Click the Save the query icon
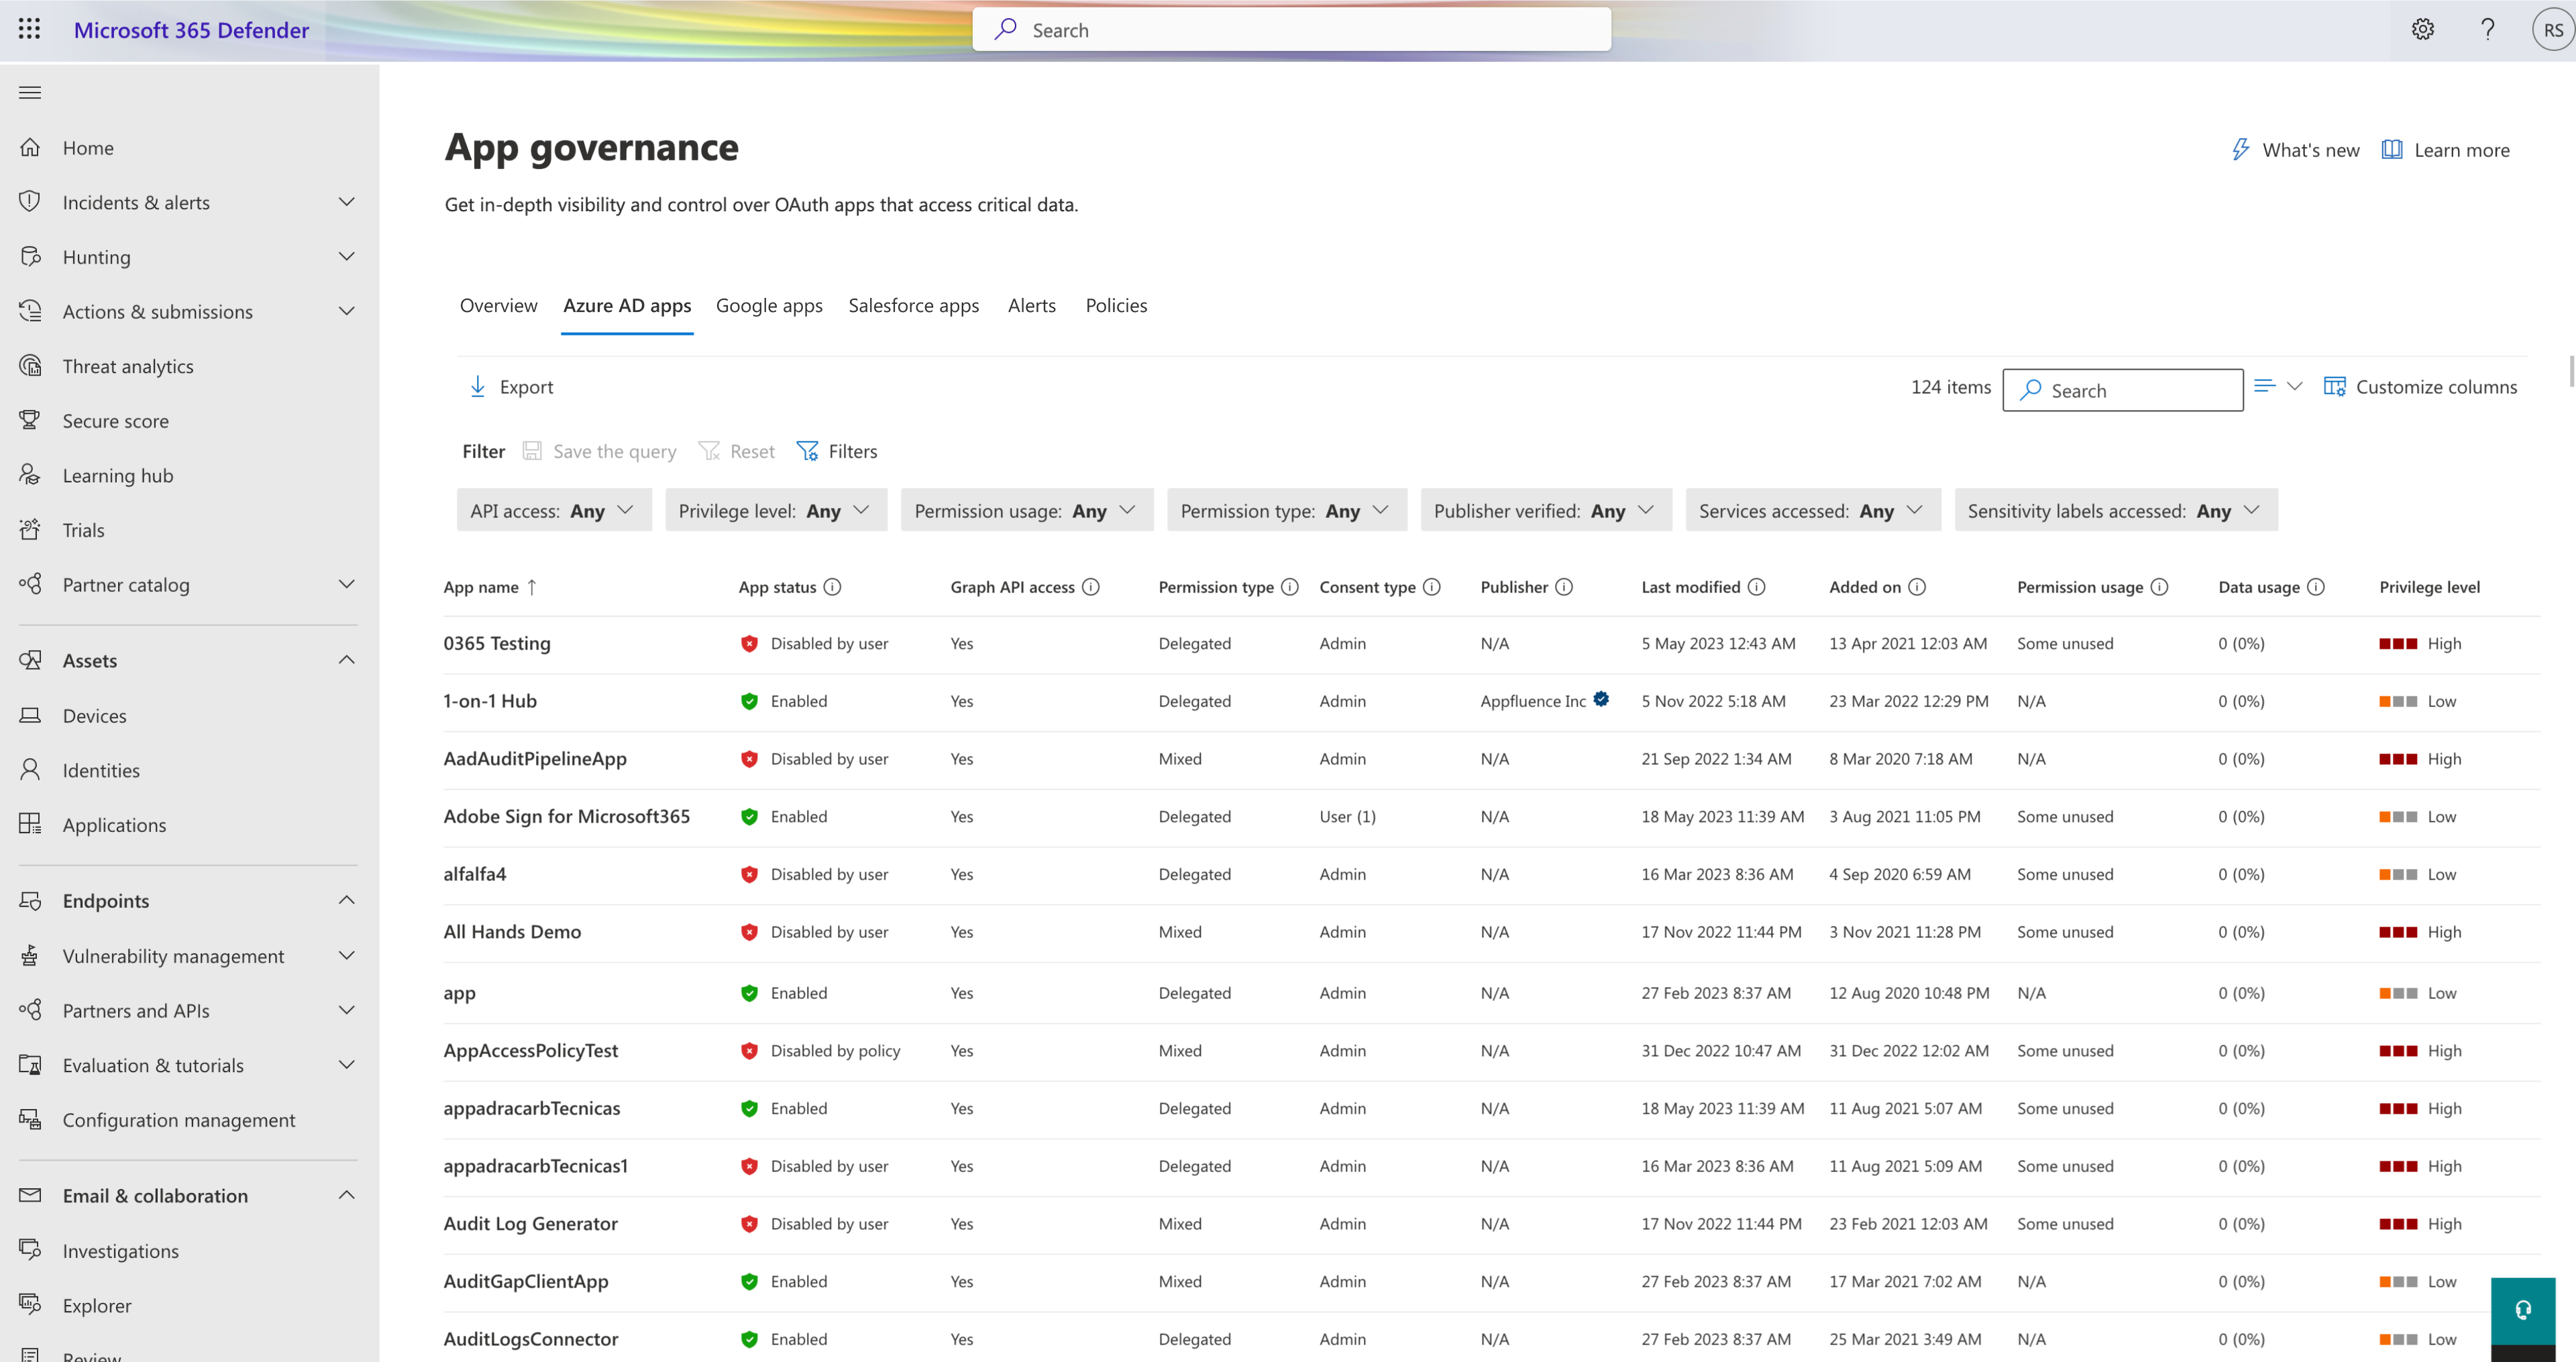This screenshot has width=2576, height=1362. [x=533, y=450]
